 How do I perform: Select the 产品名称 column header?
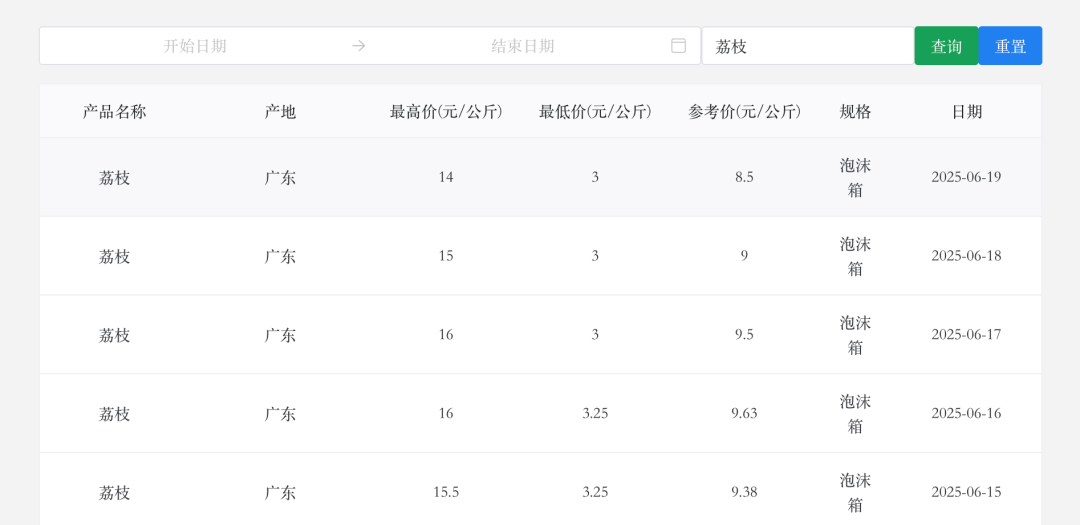115,112
